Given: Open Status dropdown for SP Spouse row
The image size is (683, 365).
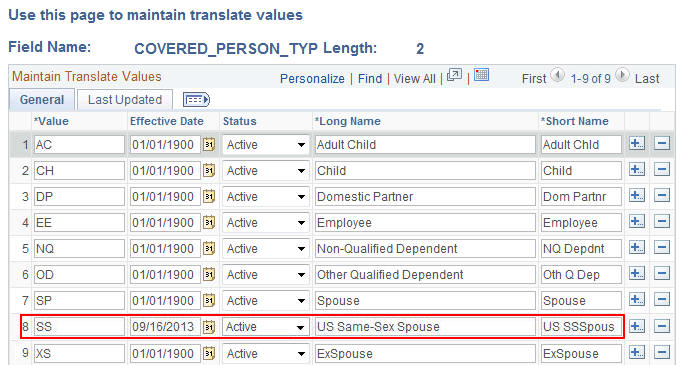Looking at the screenshot, I should [266, 301].
